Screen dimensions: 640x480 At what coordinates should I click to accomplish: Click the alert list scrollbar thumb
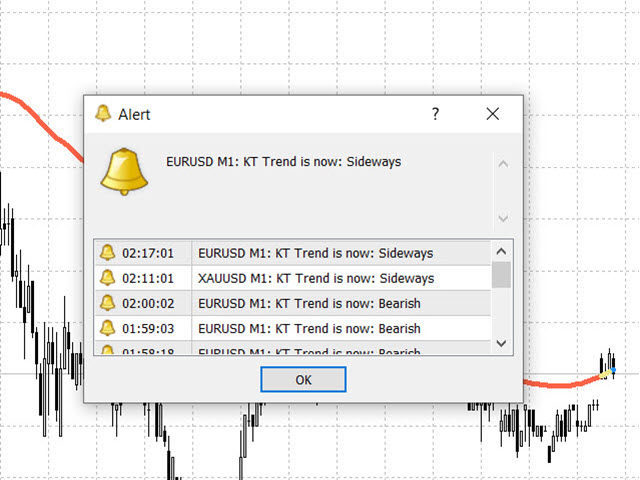[x=501, y=275]
